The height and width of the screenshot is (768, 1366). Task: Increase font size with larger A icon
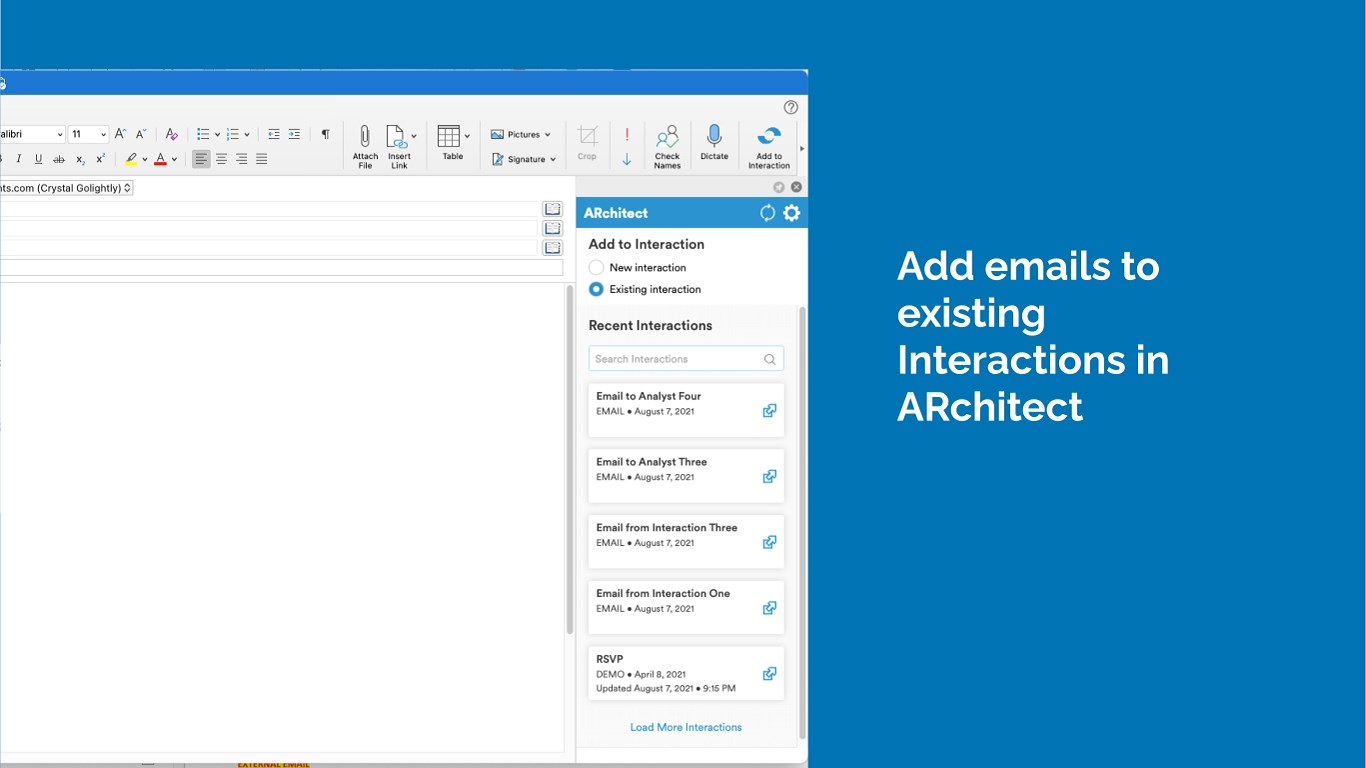(x=120, y=134)
